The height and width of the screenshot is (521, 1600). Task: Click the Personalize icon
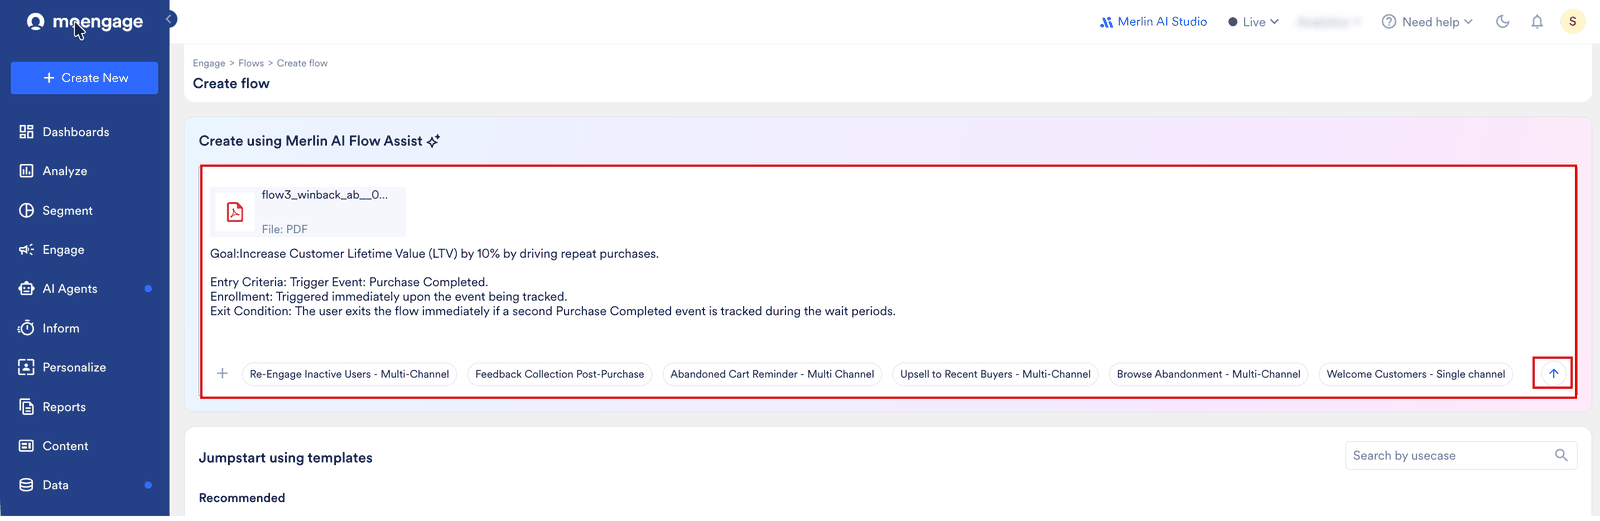(x=27, y=368)
